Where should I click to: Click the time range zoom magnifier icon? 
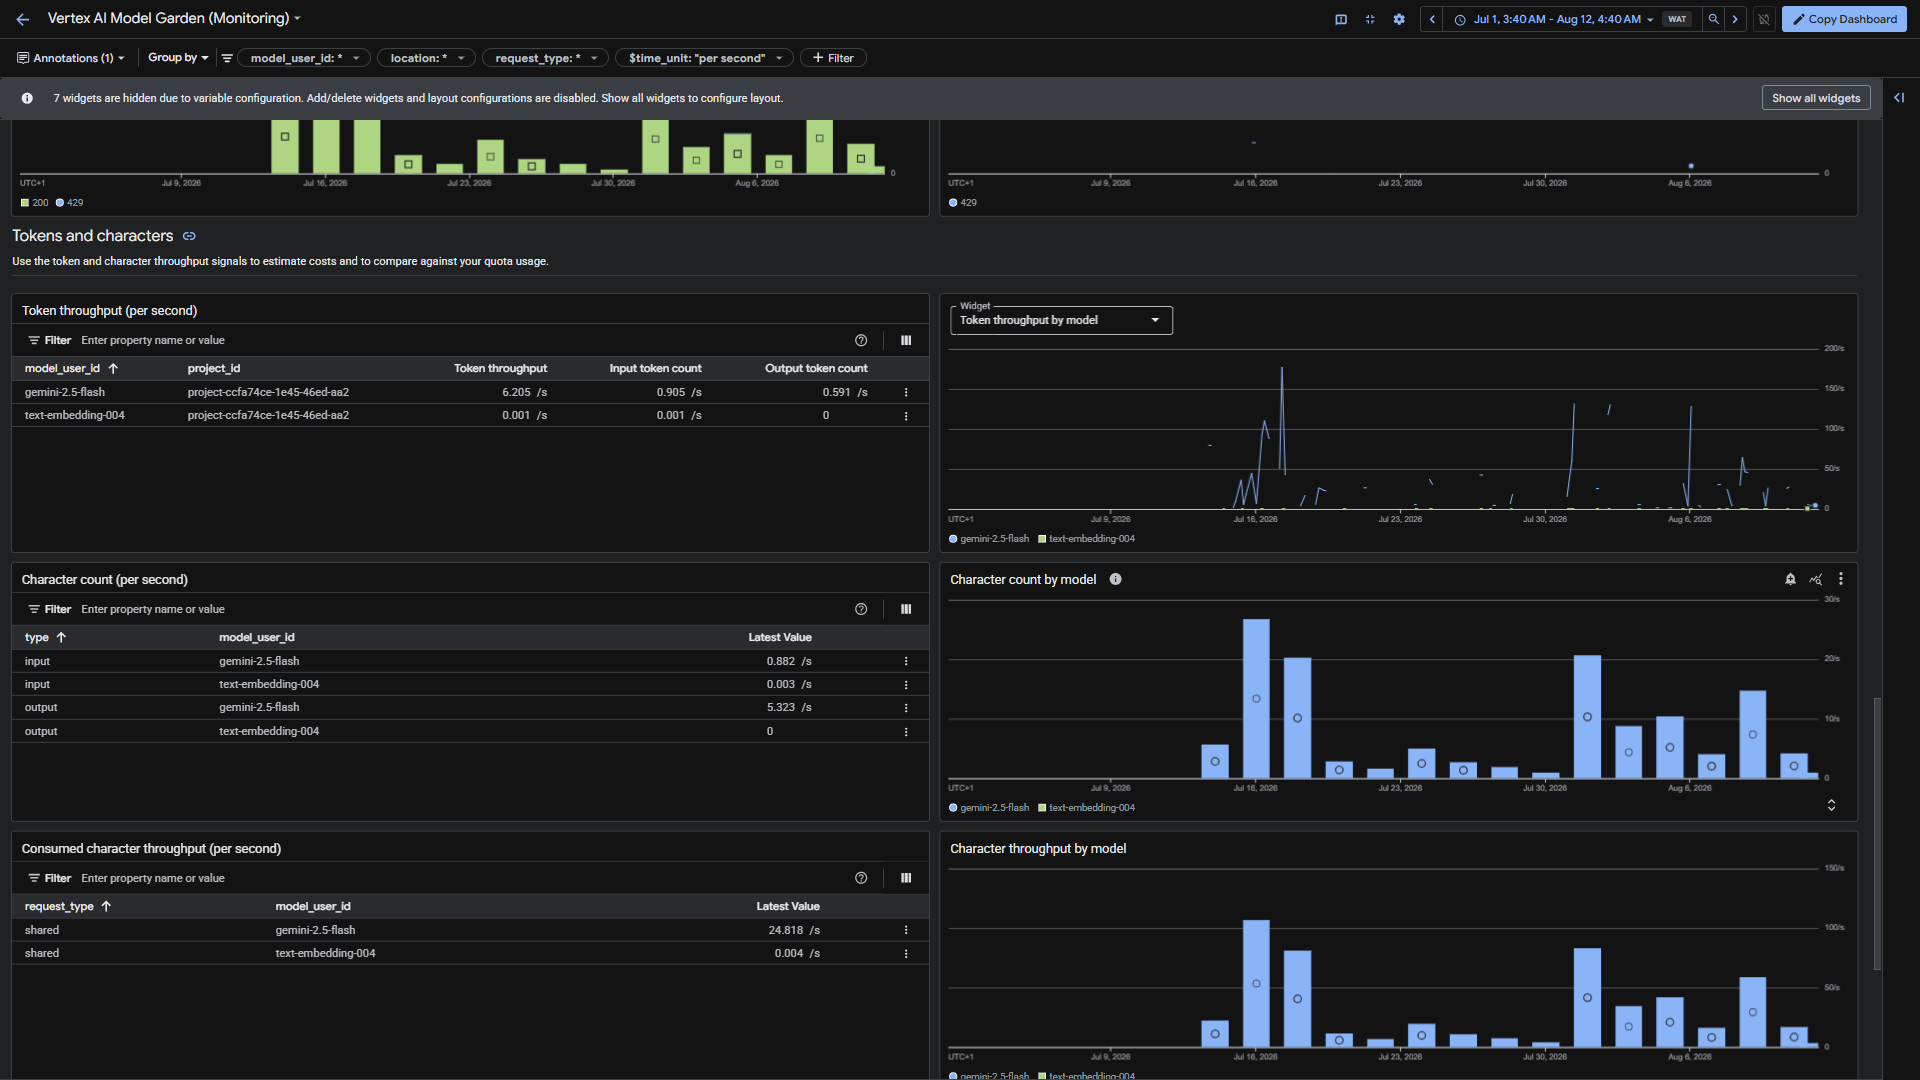point(1714,19)
